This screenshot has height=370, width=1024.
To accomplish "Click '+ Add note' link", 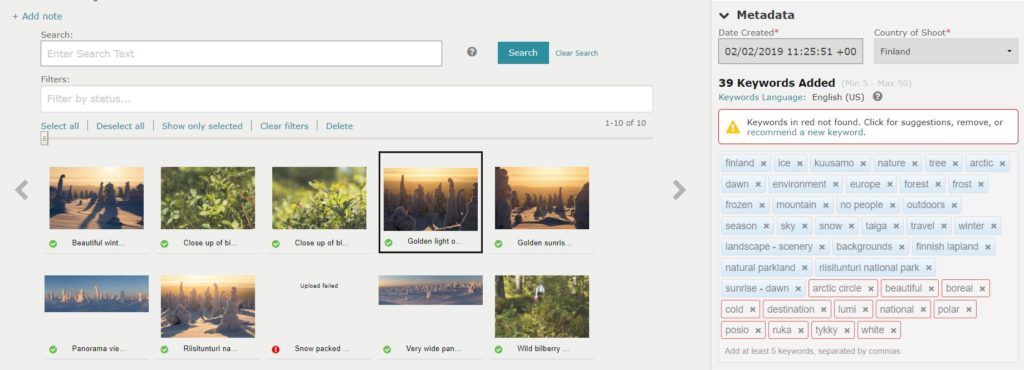I will pyautogui.click(x=37, y=16).
